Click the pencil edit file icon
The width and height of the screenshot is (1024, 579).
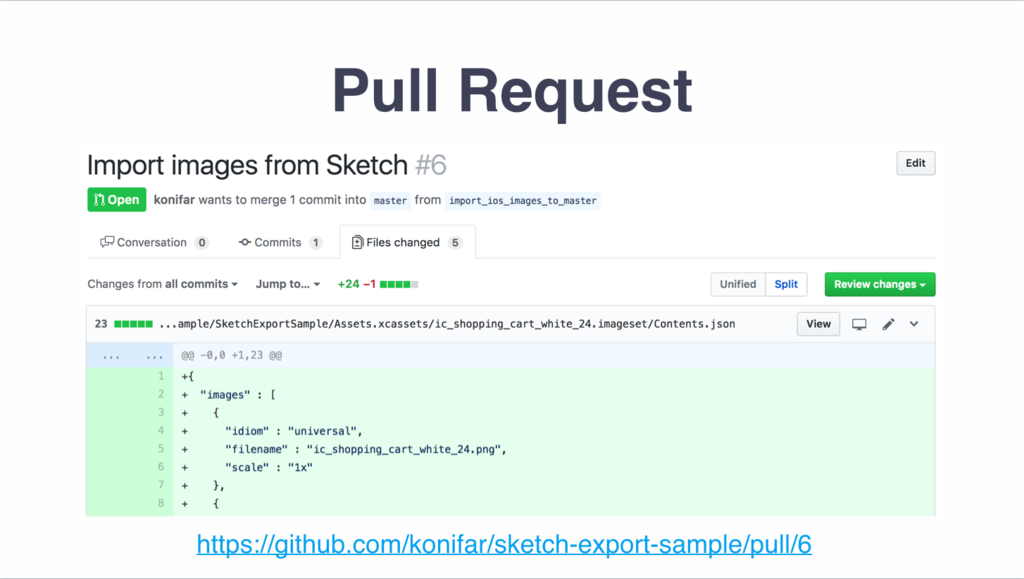[888, 324]
